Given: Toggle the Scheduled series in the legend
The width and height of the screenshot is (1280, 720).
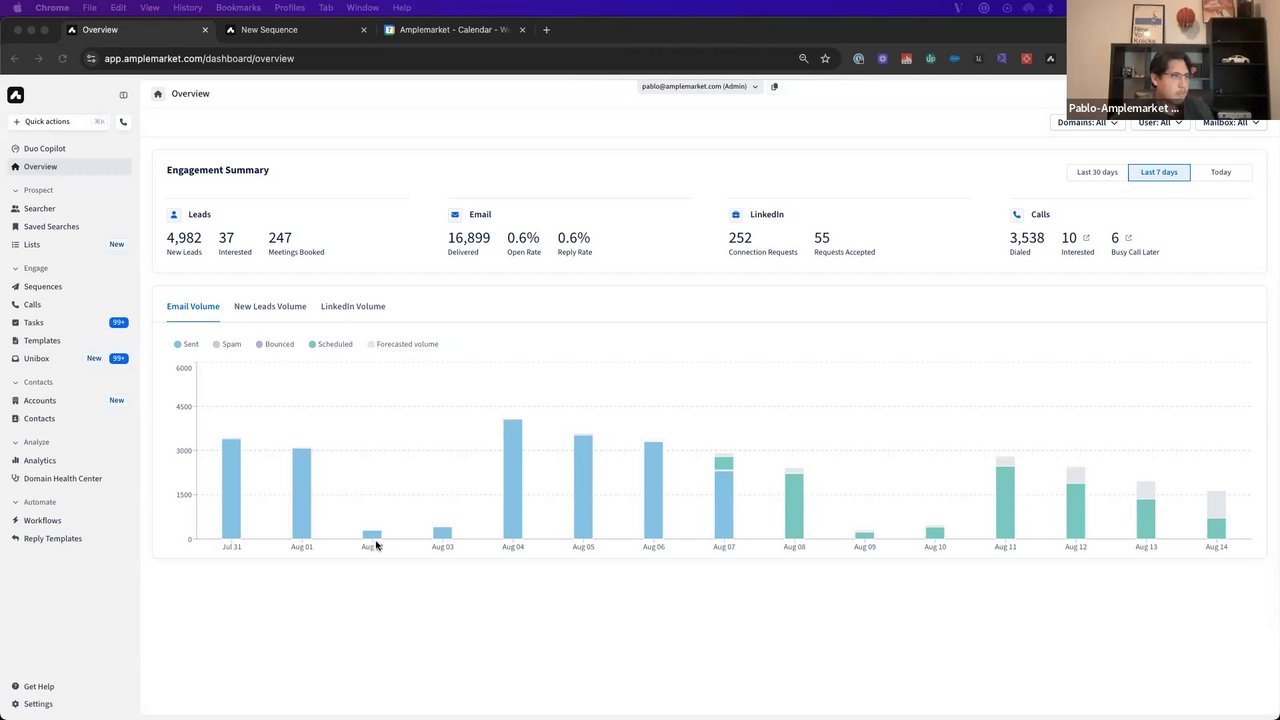Looking at the screenshot, I should pos(330,344).
